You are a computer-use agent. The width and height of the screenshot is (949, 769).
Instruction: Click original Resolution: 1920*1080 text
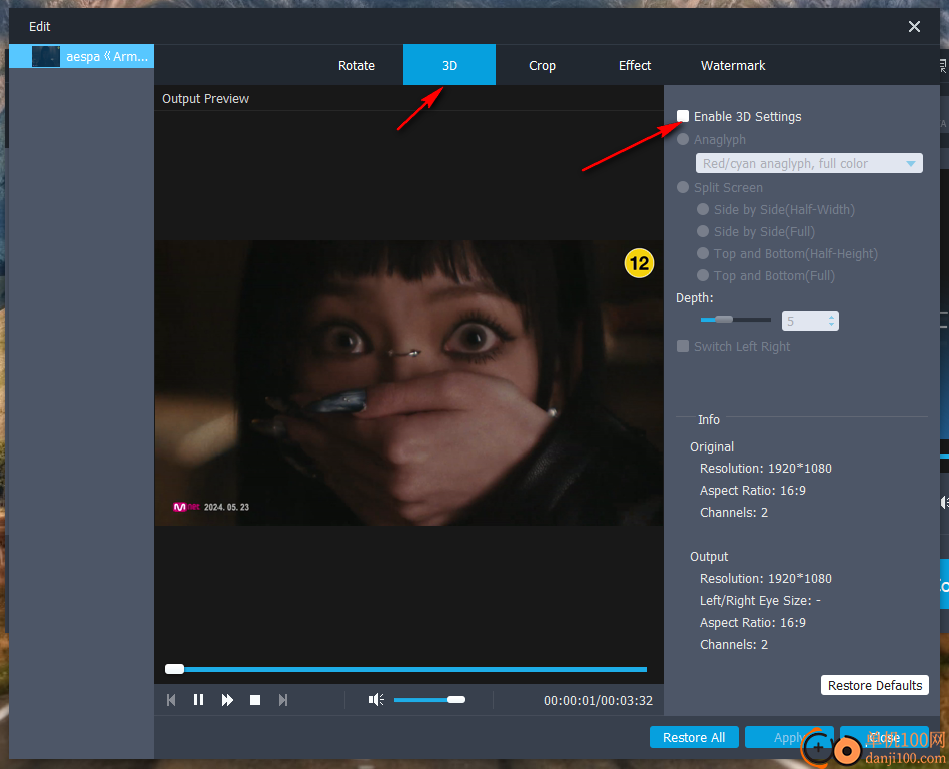pos(766,469)
